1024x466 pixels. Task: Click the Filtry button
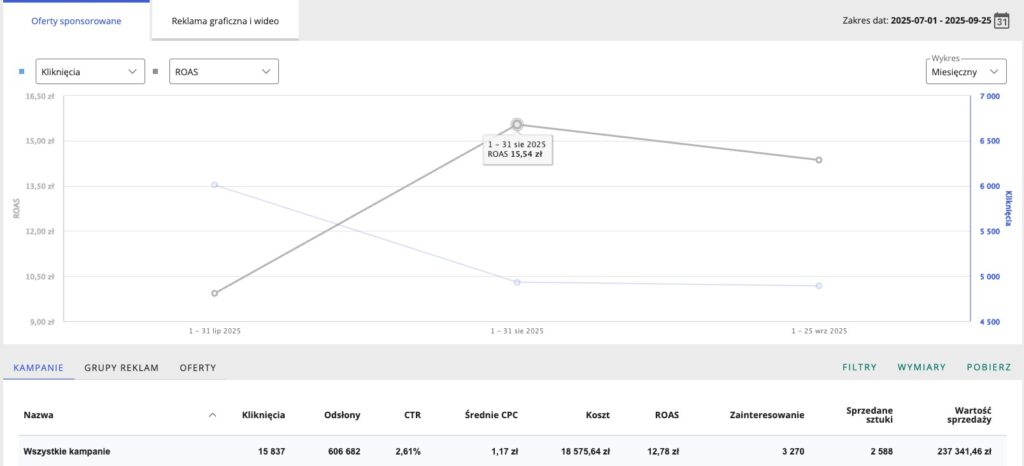click(859, 368)
